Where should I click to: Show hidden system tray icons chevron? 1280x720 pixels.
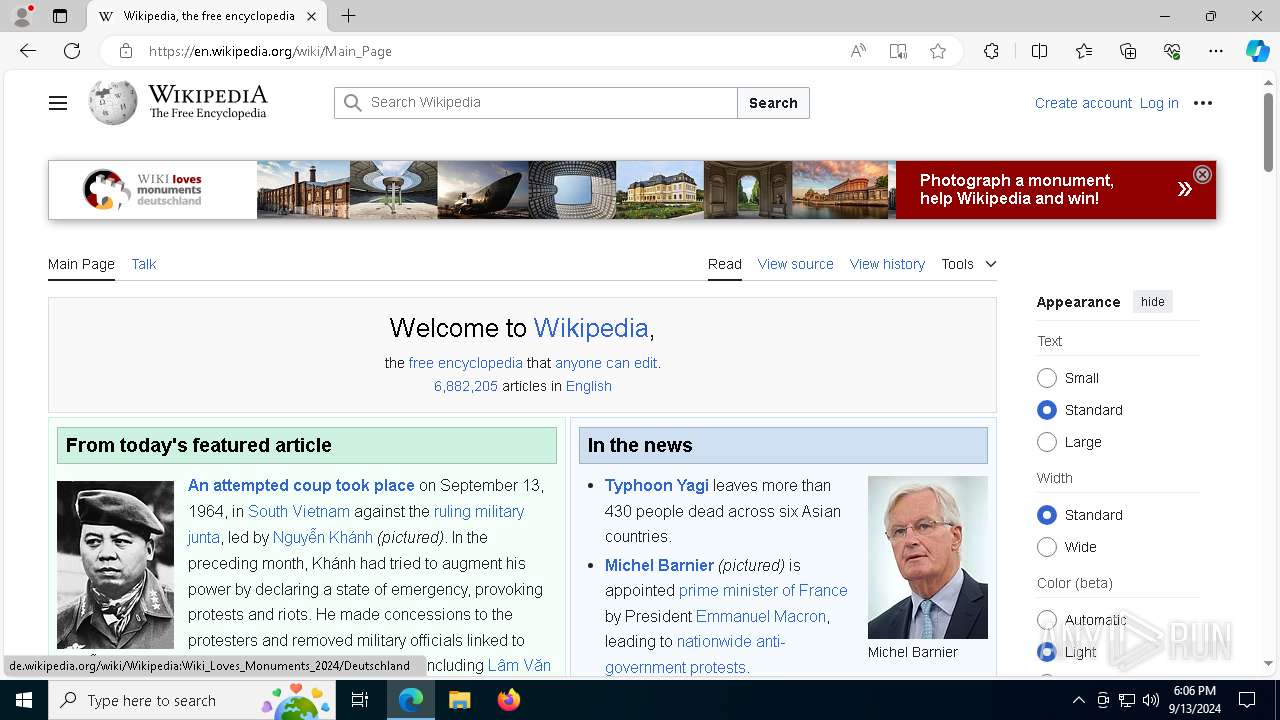pos(1078,700)
